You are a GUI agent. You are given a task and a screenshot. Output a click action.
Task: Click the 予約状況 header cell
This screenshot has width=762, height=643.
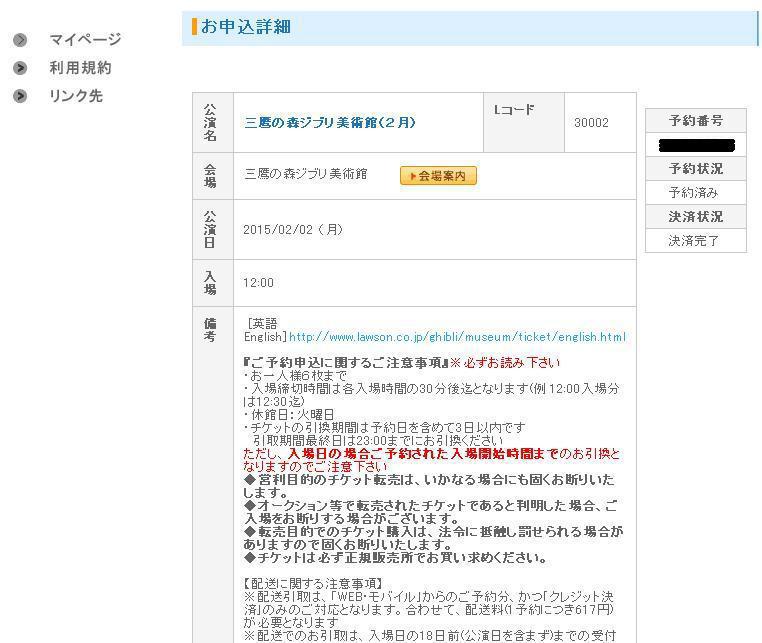tap(695, 169)
